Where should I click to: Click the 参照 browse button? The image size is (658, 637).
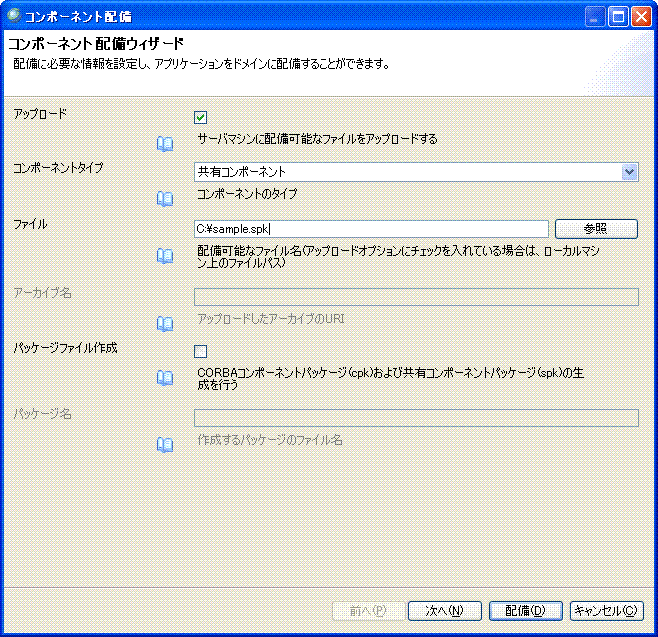tap(596, 229)
